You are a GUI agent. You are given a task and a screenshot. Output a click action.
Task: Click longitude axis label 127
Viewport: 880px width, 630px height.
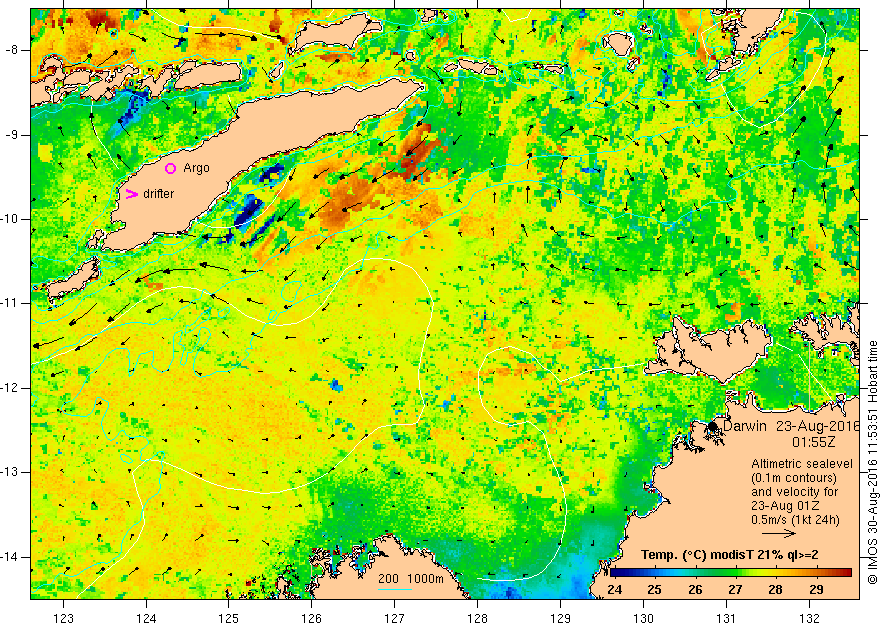(395, 619)
